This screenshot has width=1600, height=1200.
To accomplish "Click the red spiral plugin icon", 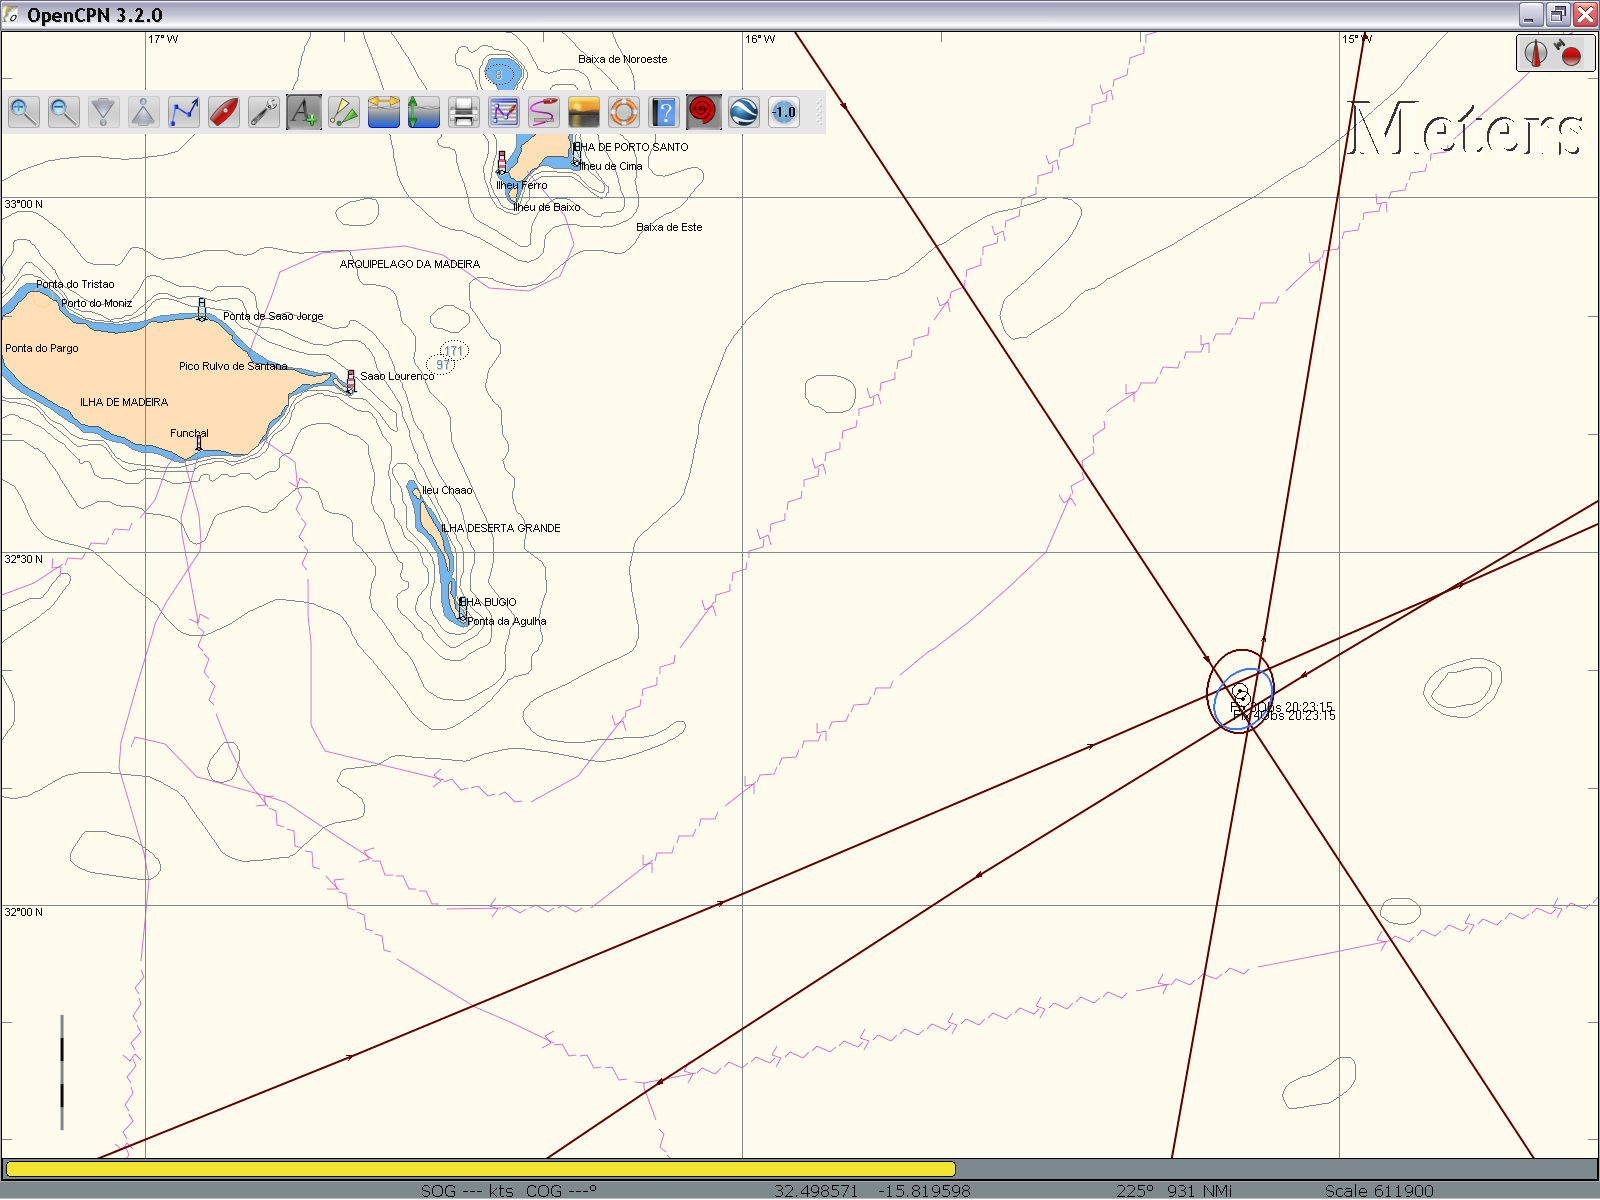I will 704,112.
